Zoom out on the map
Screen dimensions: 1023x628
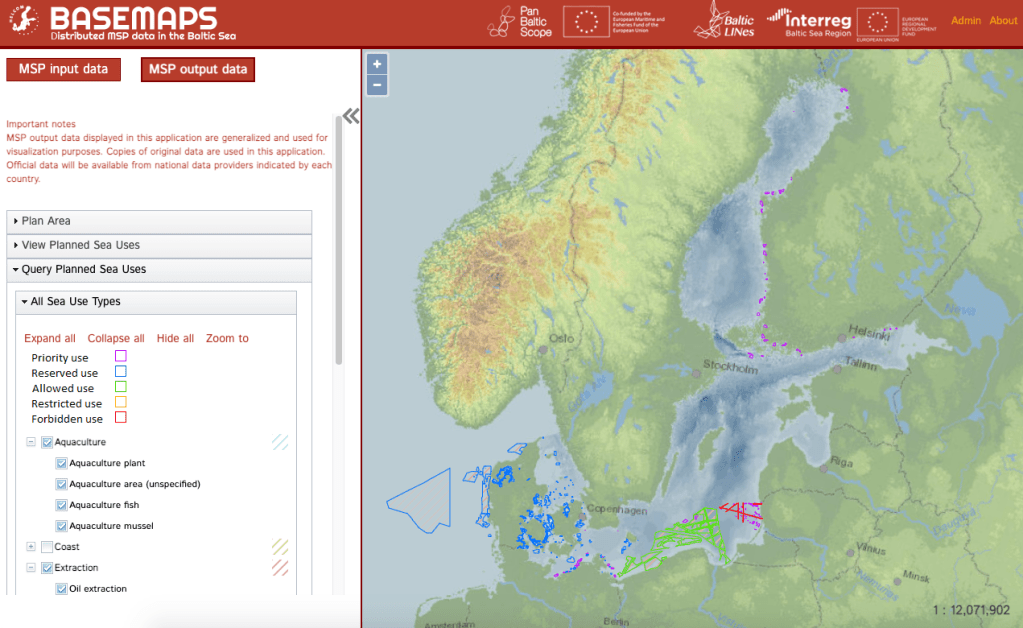click(x=377, y=85)
